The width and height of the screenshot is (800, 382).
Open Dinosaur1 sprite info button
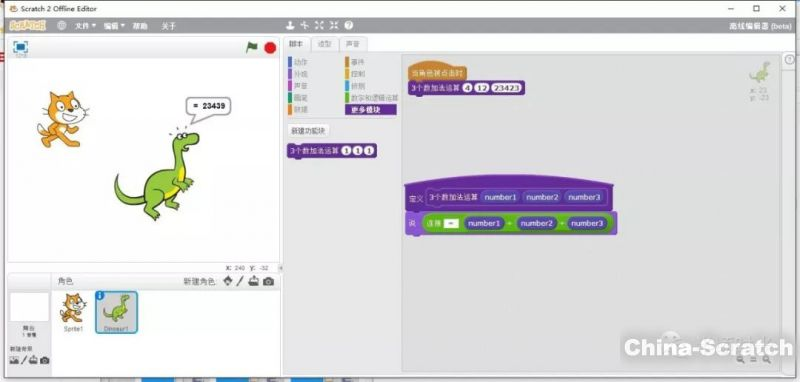pyautogui.click(x=100, y=296)
